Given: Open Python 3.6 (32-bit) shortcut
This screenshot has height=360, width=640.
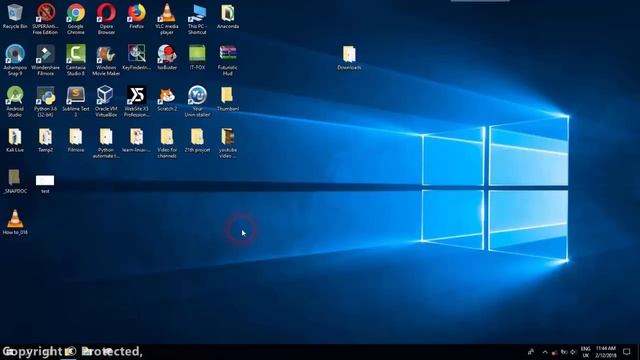Looking at the screenshot, I should (45, 102).
